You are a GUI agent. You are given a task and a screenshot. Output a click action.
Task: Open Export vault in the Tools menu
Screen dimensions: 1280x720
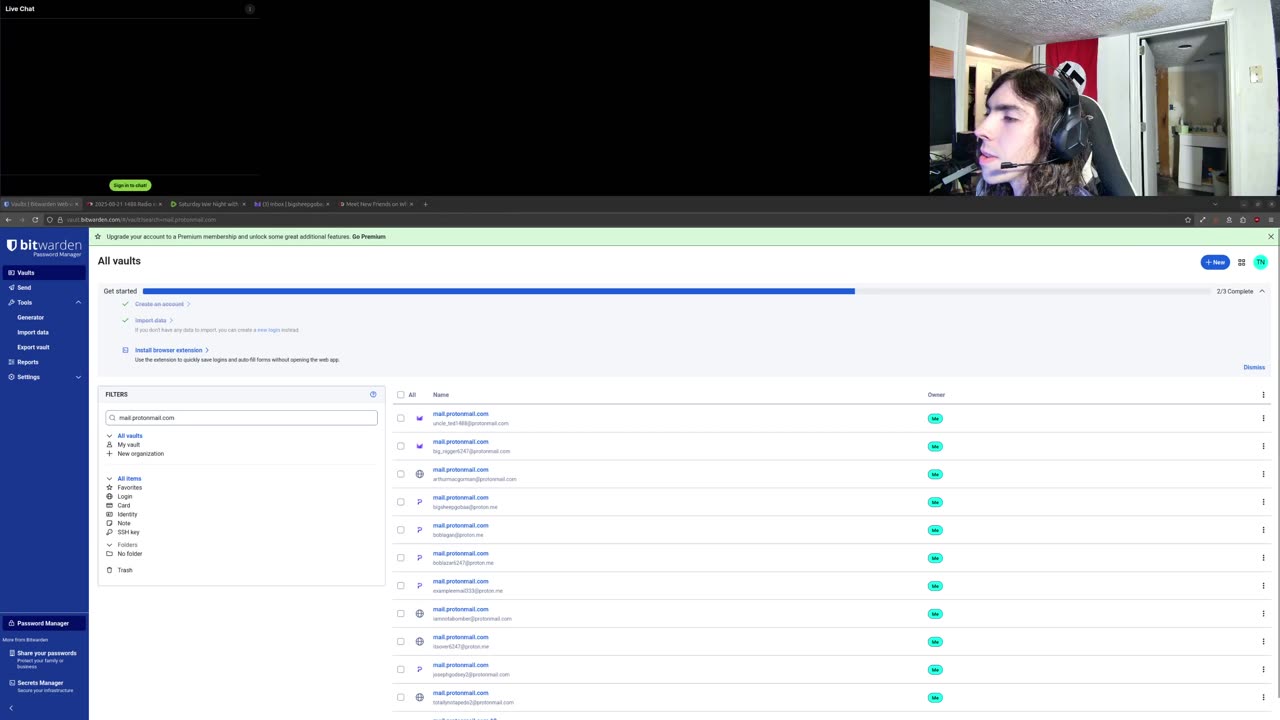pyautogui.click(x=33, y=347)
